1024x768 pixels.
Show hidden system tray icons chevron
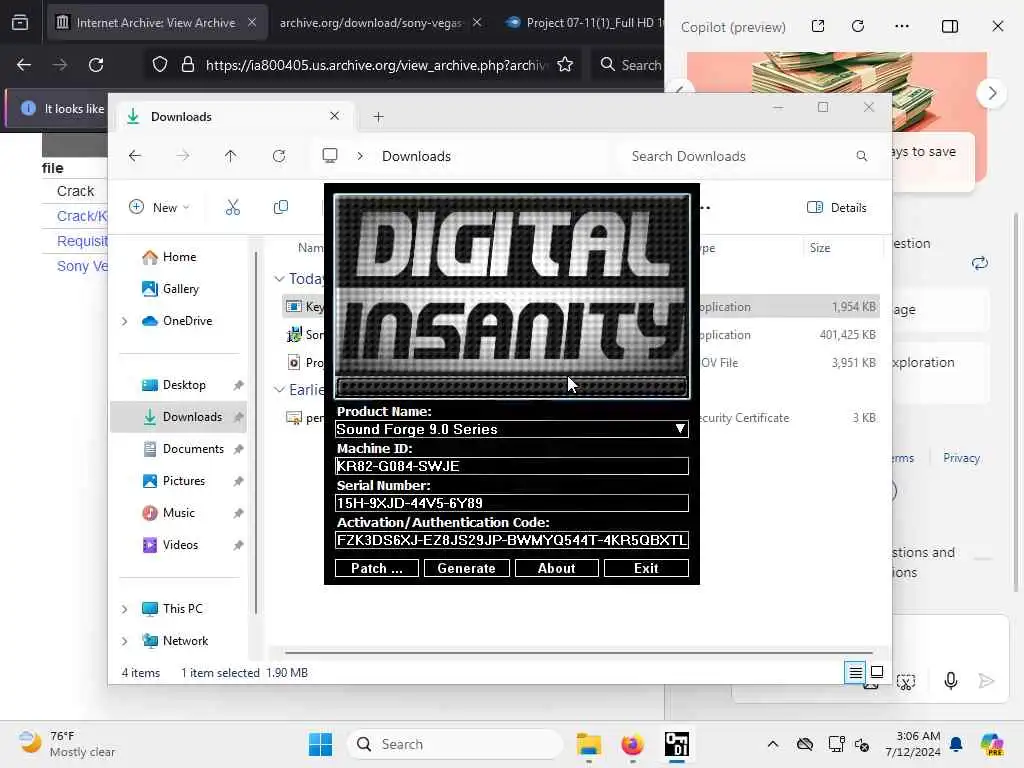coord(773,744)
